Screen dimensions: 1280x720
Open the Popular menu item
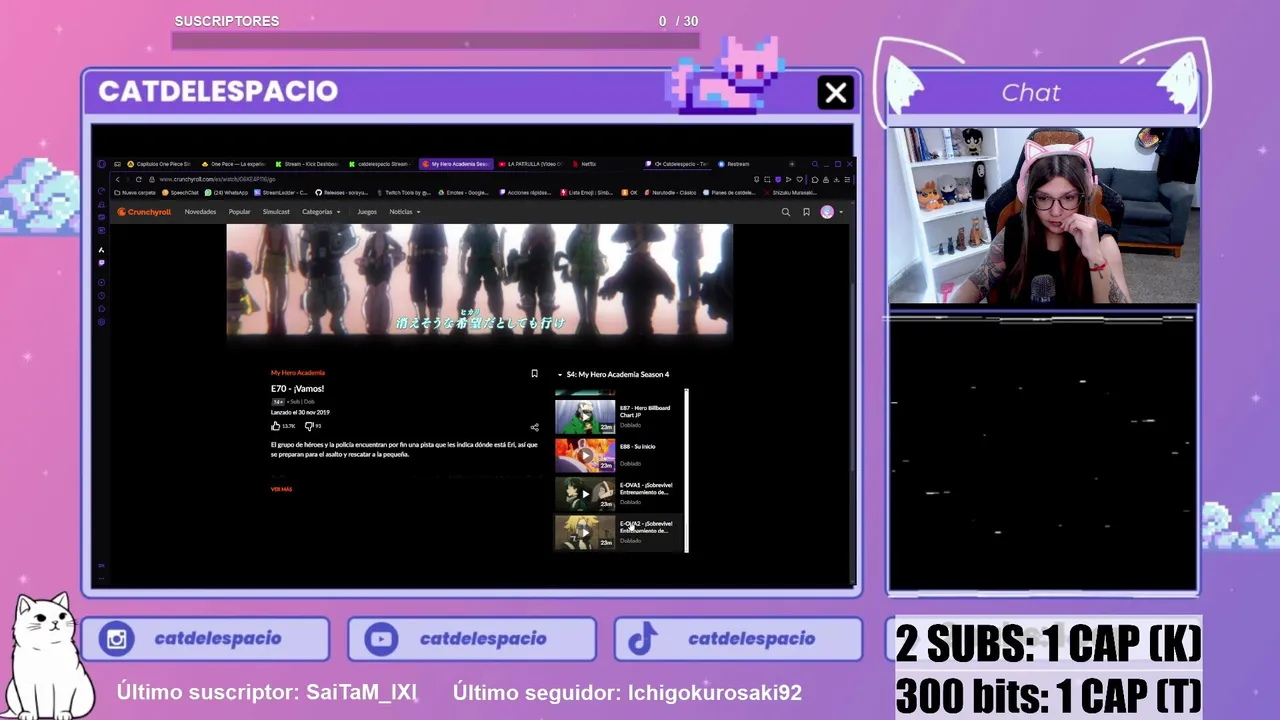click(239, 212)
